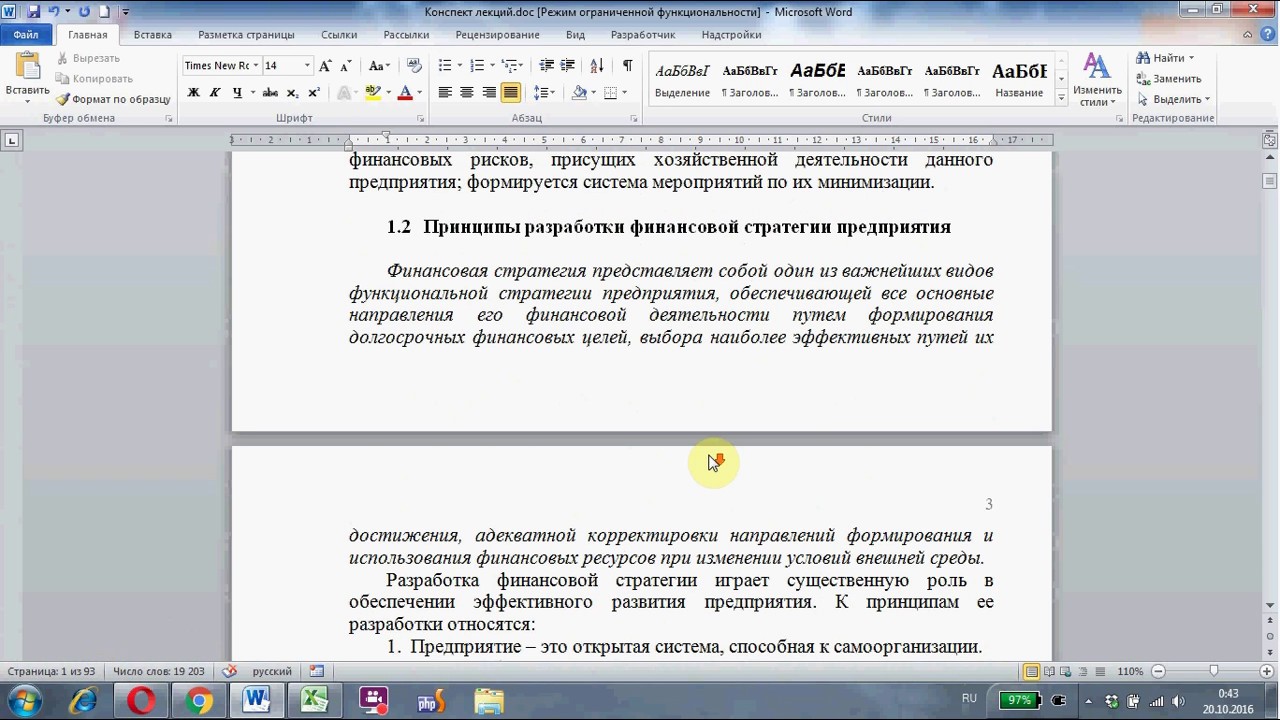Screen dimensions: 1280x720
Task: Switch to the Вставка tab
Action: 153,35
